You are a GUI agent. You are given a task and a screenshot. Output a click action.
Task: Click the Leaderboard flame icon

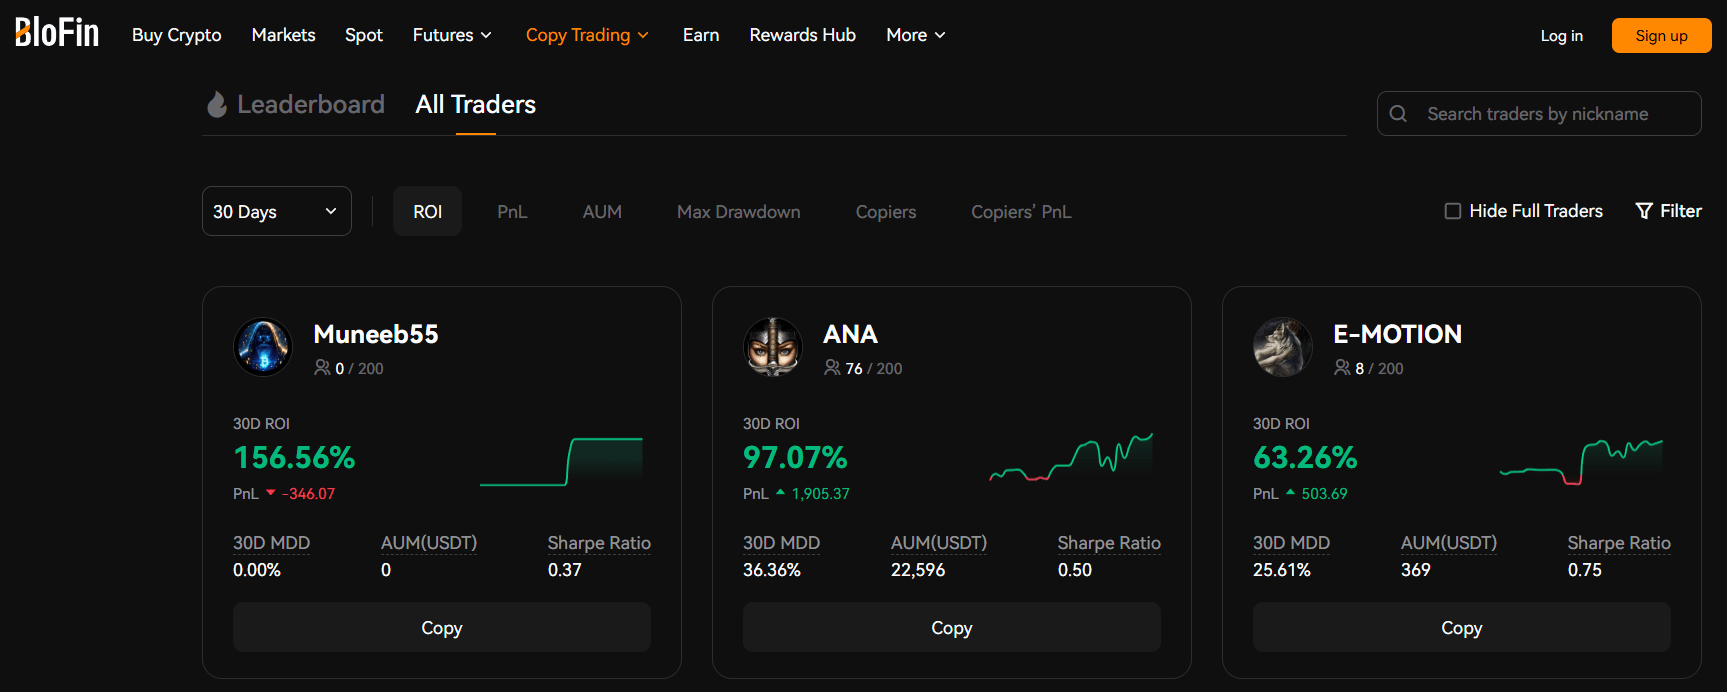pyautogui.click(x=217, y=104)
